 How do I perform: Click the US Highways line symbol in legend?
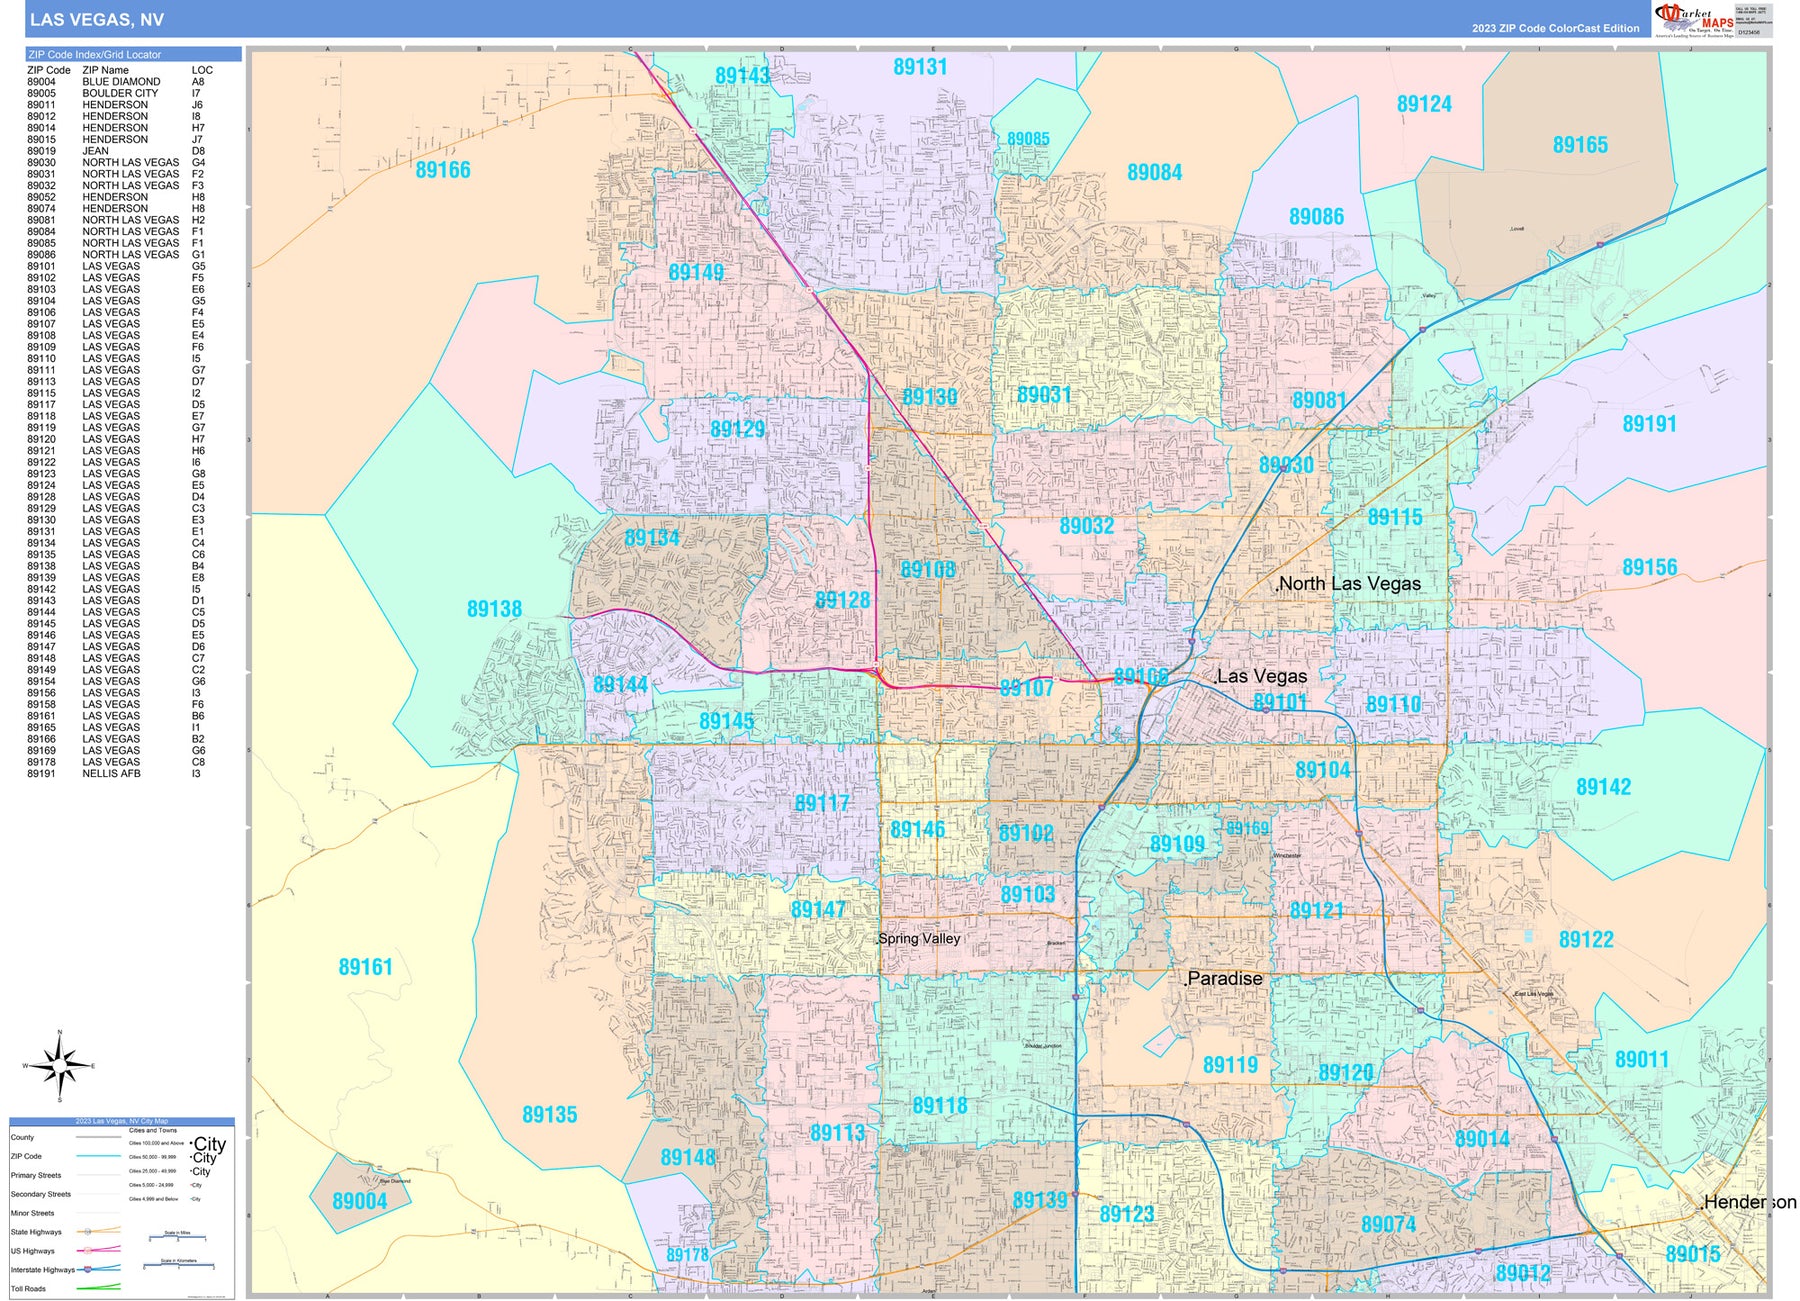pos(98,1250)
